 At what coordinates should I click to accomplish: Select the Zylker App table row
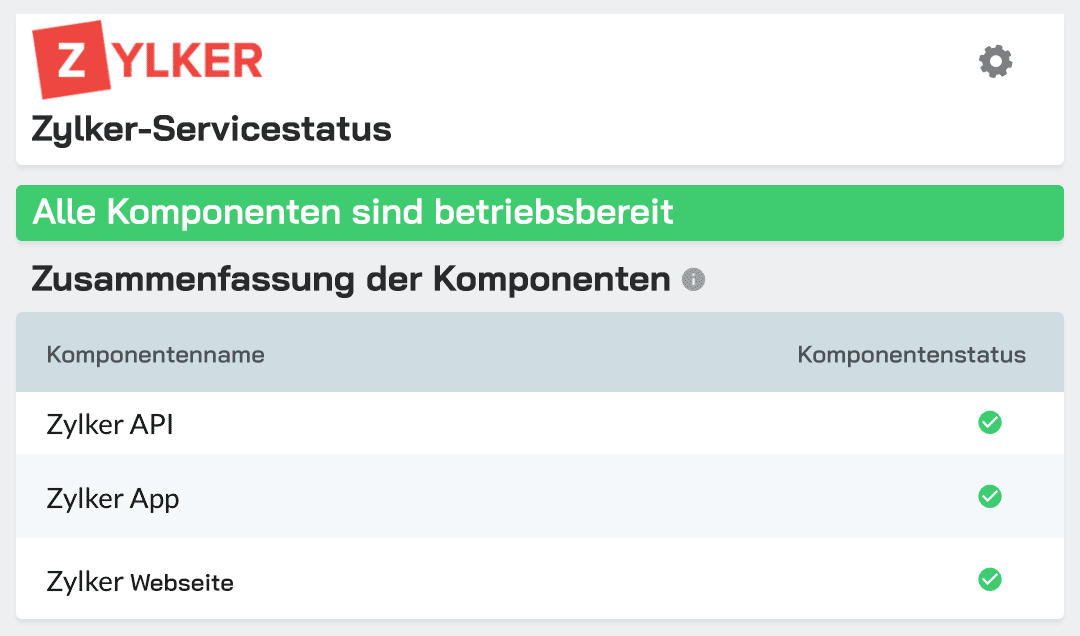(x=540, y=497)
